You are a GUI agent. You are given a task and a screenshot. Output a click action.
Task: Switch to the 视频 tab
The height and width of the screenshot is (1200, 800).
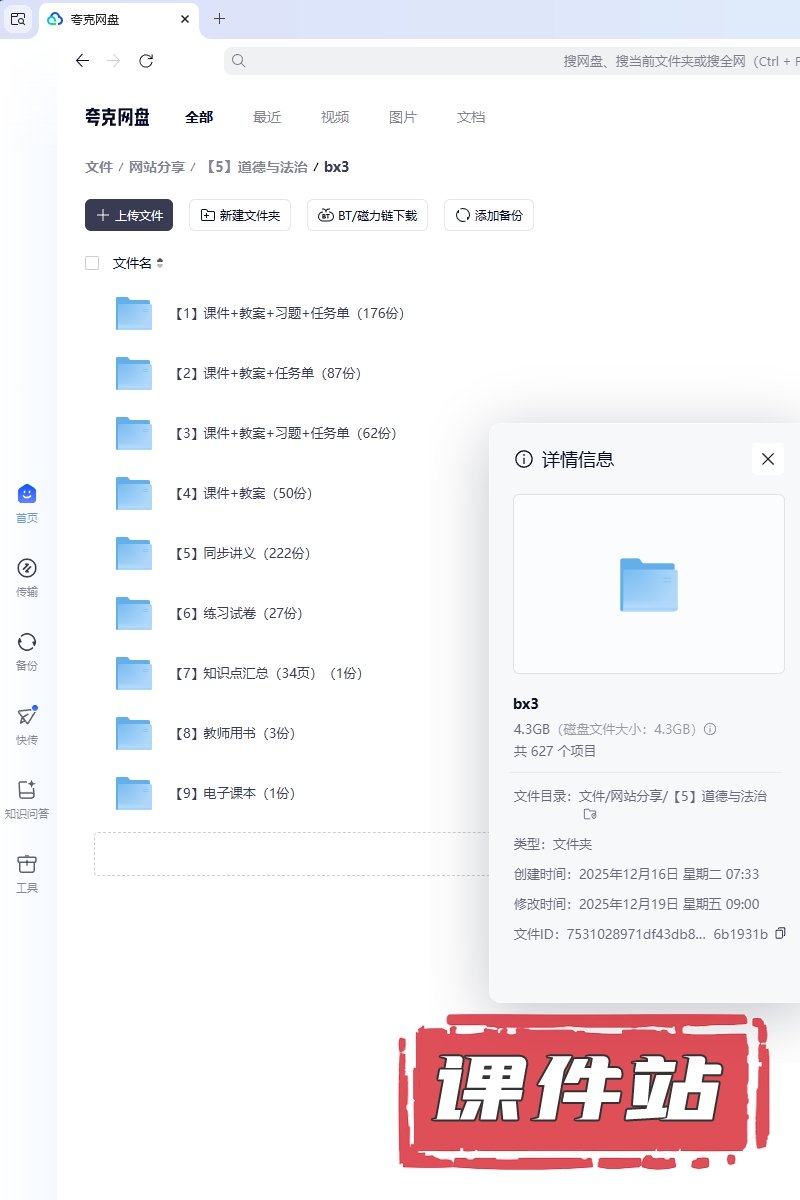click(335, 117)
